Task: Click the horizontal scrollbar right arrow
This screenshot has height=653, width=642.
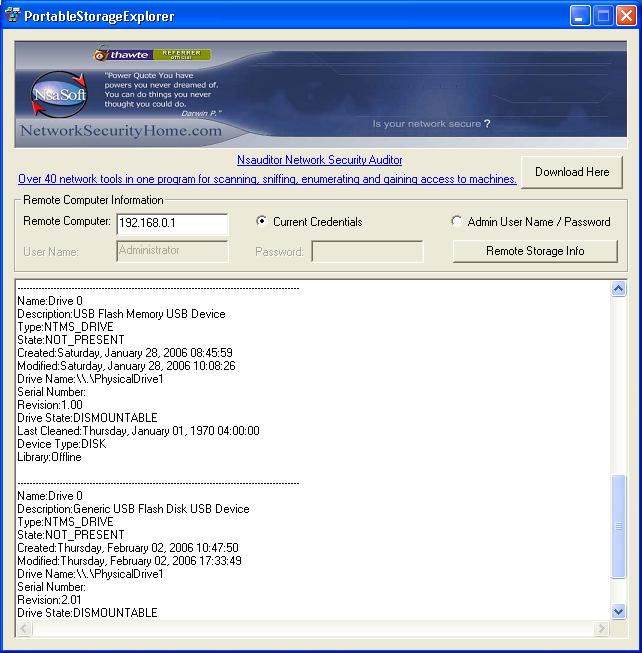Action: click(601, 628)
